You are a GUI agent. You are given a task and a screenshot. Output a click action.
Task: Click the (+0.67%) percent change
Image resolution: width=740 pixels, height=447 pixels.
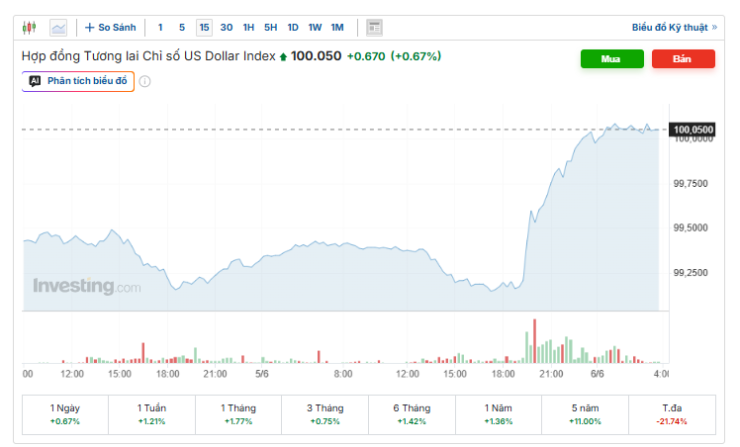click(416, 56)
